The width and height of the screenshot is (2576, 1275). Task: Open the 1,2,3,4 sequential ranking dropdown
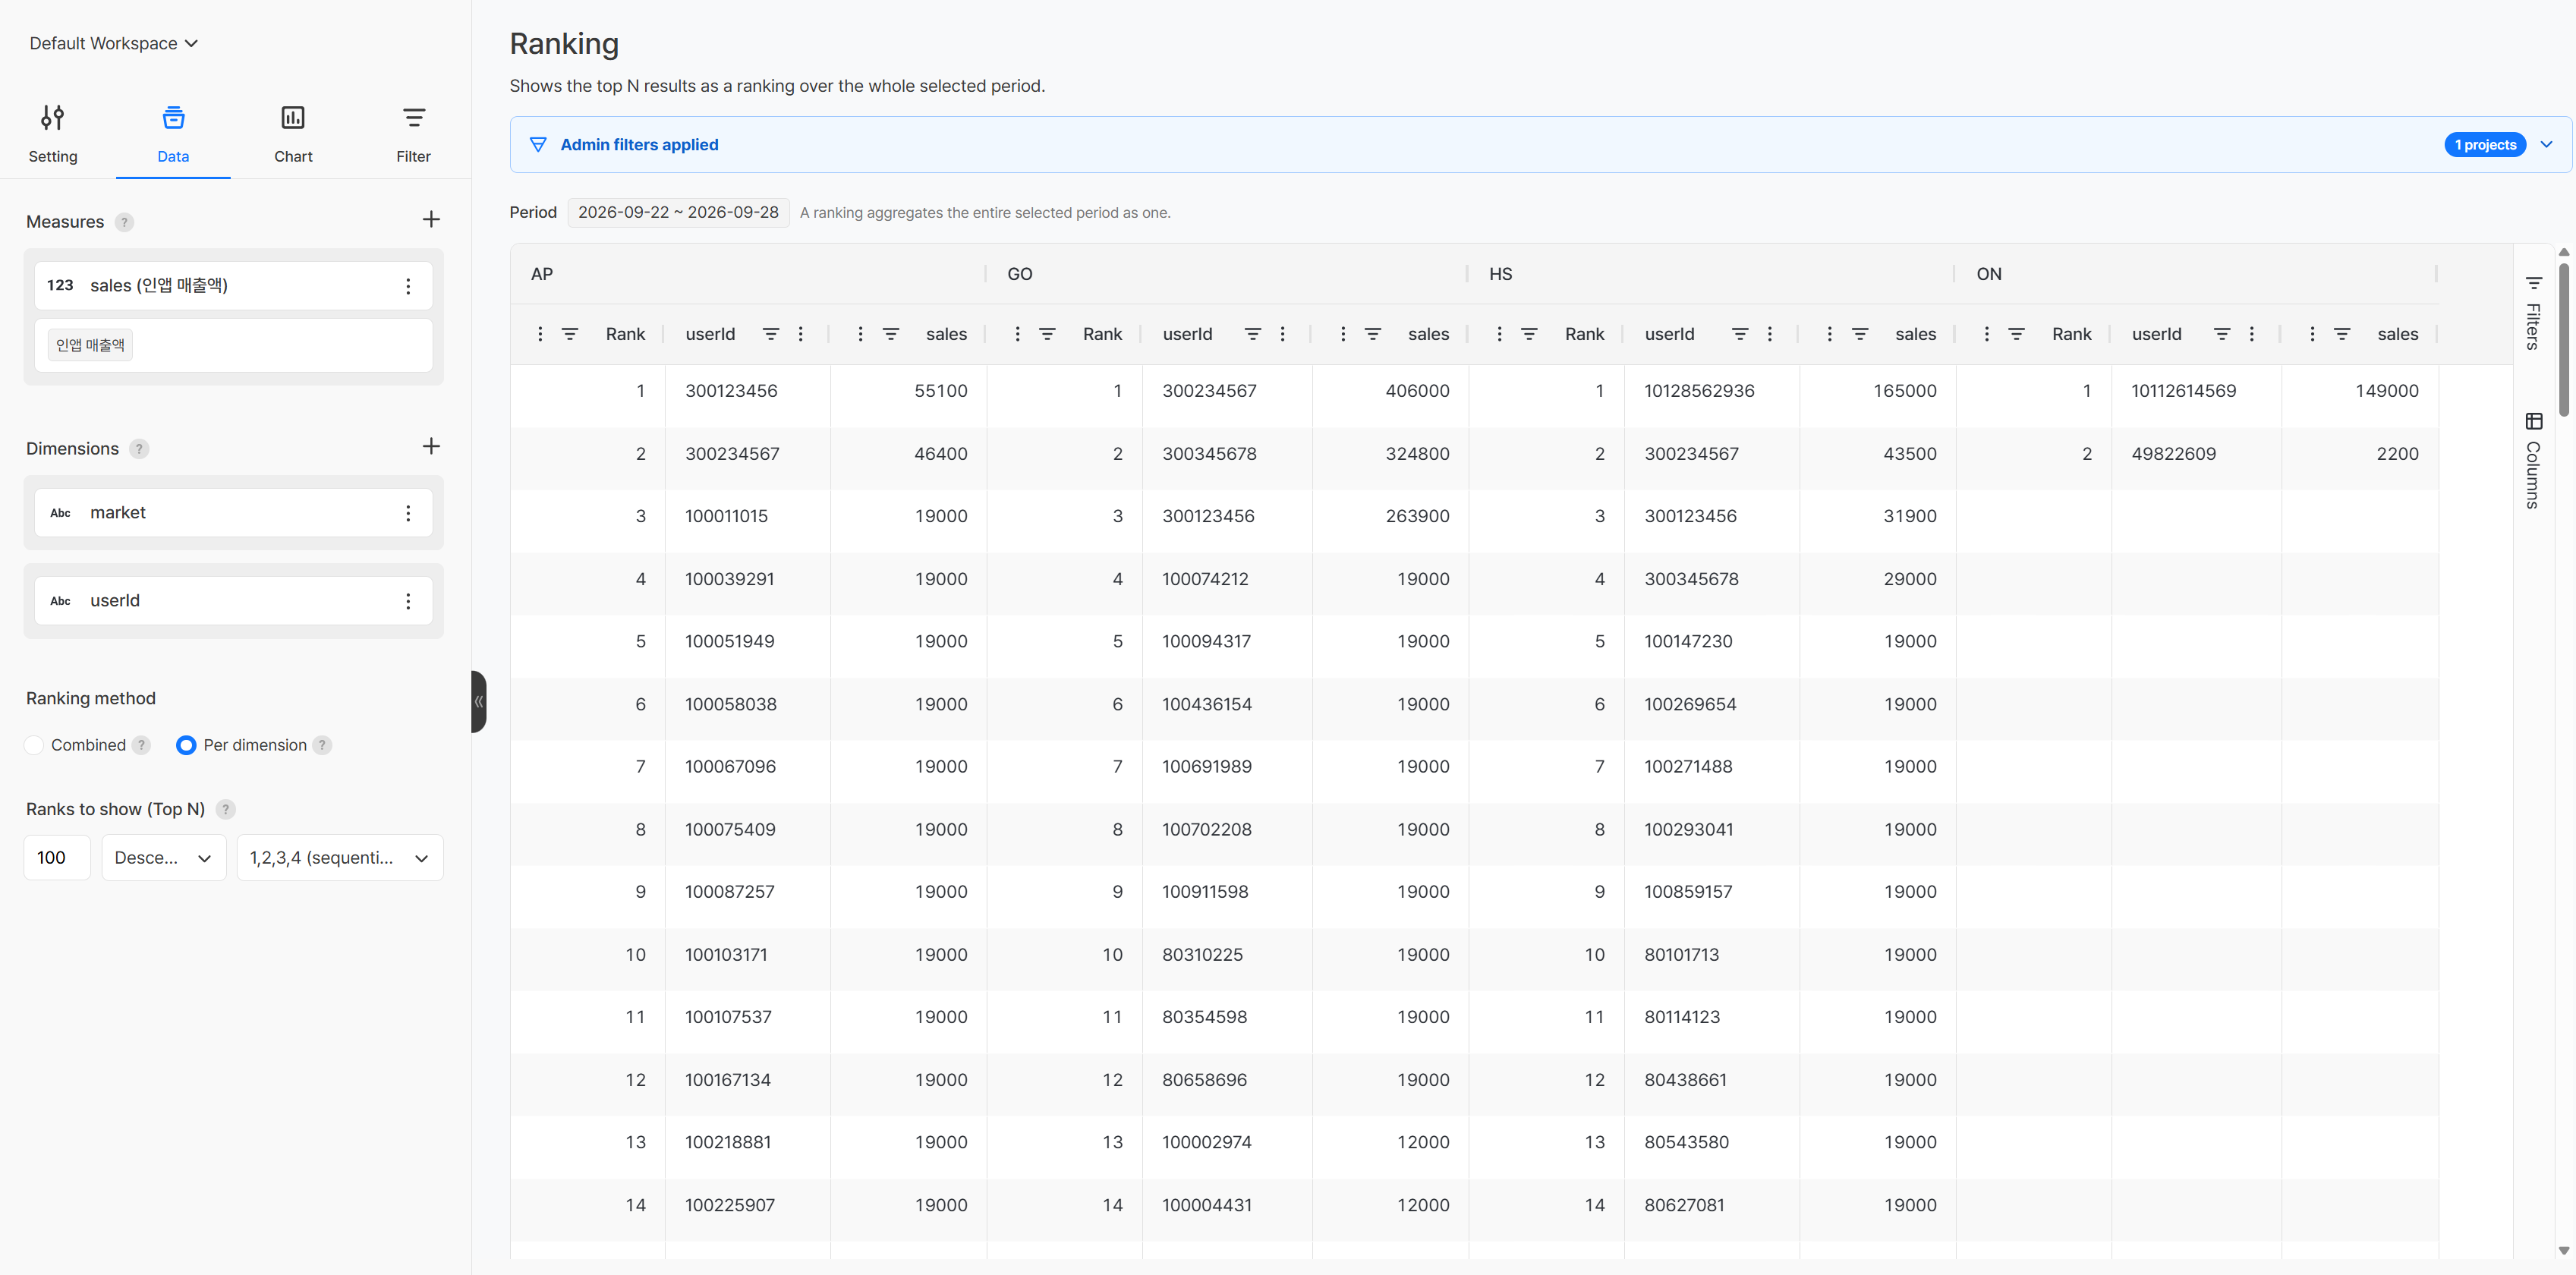pyautogui.click(x=340, y=858)
